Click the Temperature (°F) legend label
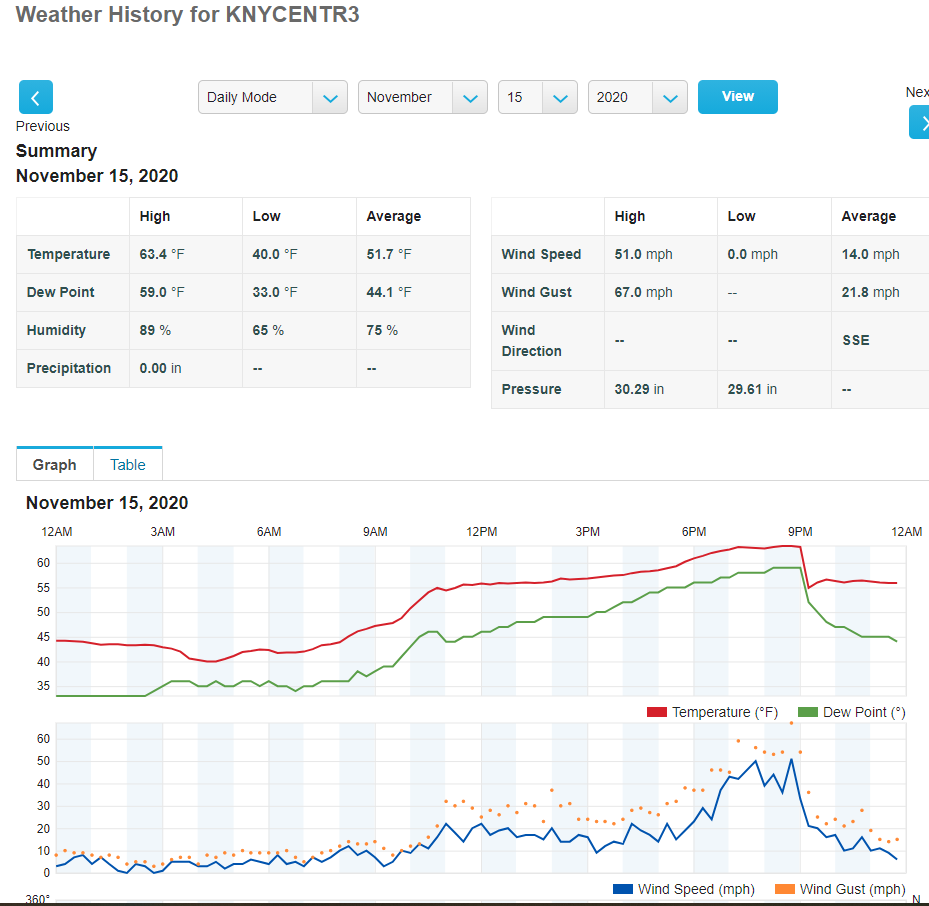The height and width of the screenshot is (906, 929). (725, 712)
